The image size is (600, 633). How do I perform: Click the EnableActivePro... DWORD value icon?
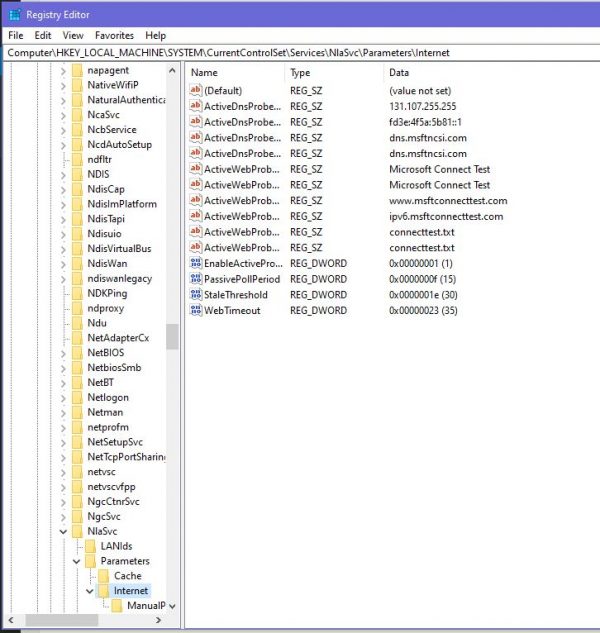pos(196,263)
